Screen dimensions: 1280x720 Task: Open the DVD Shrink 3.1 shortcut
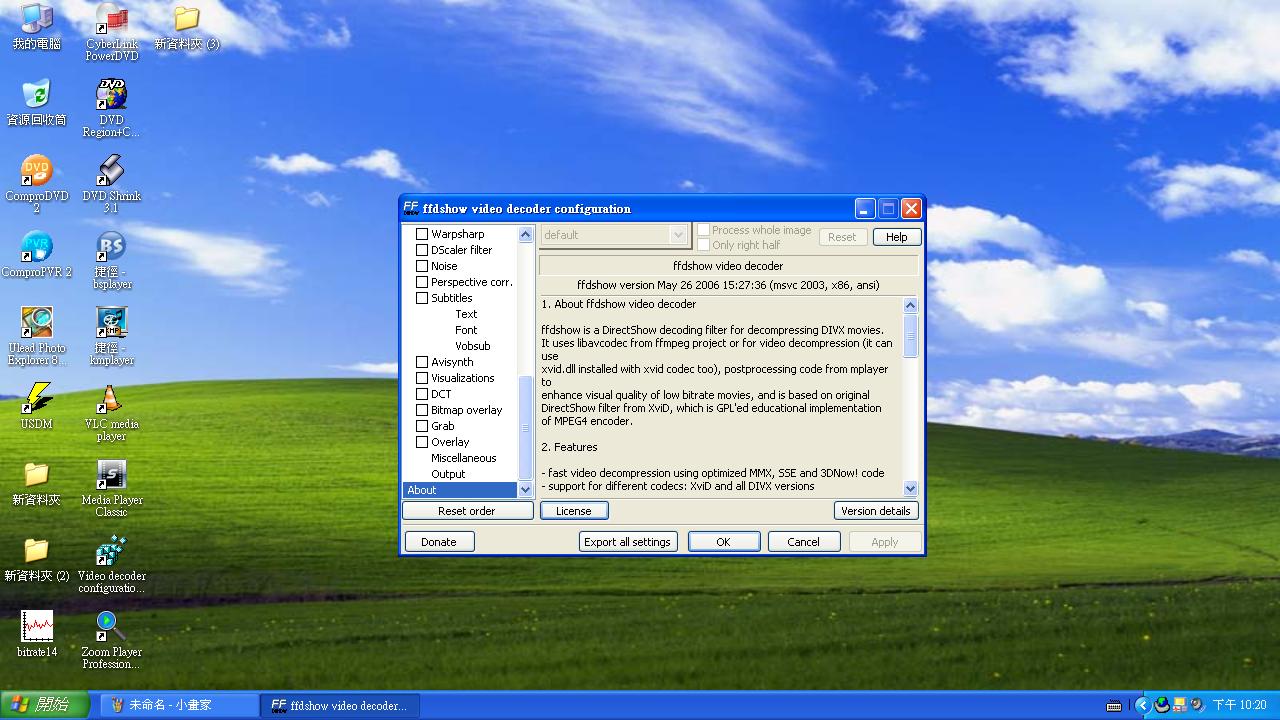[x=111, y=172]
